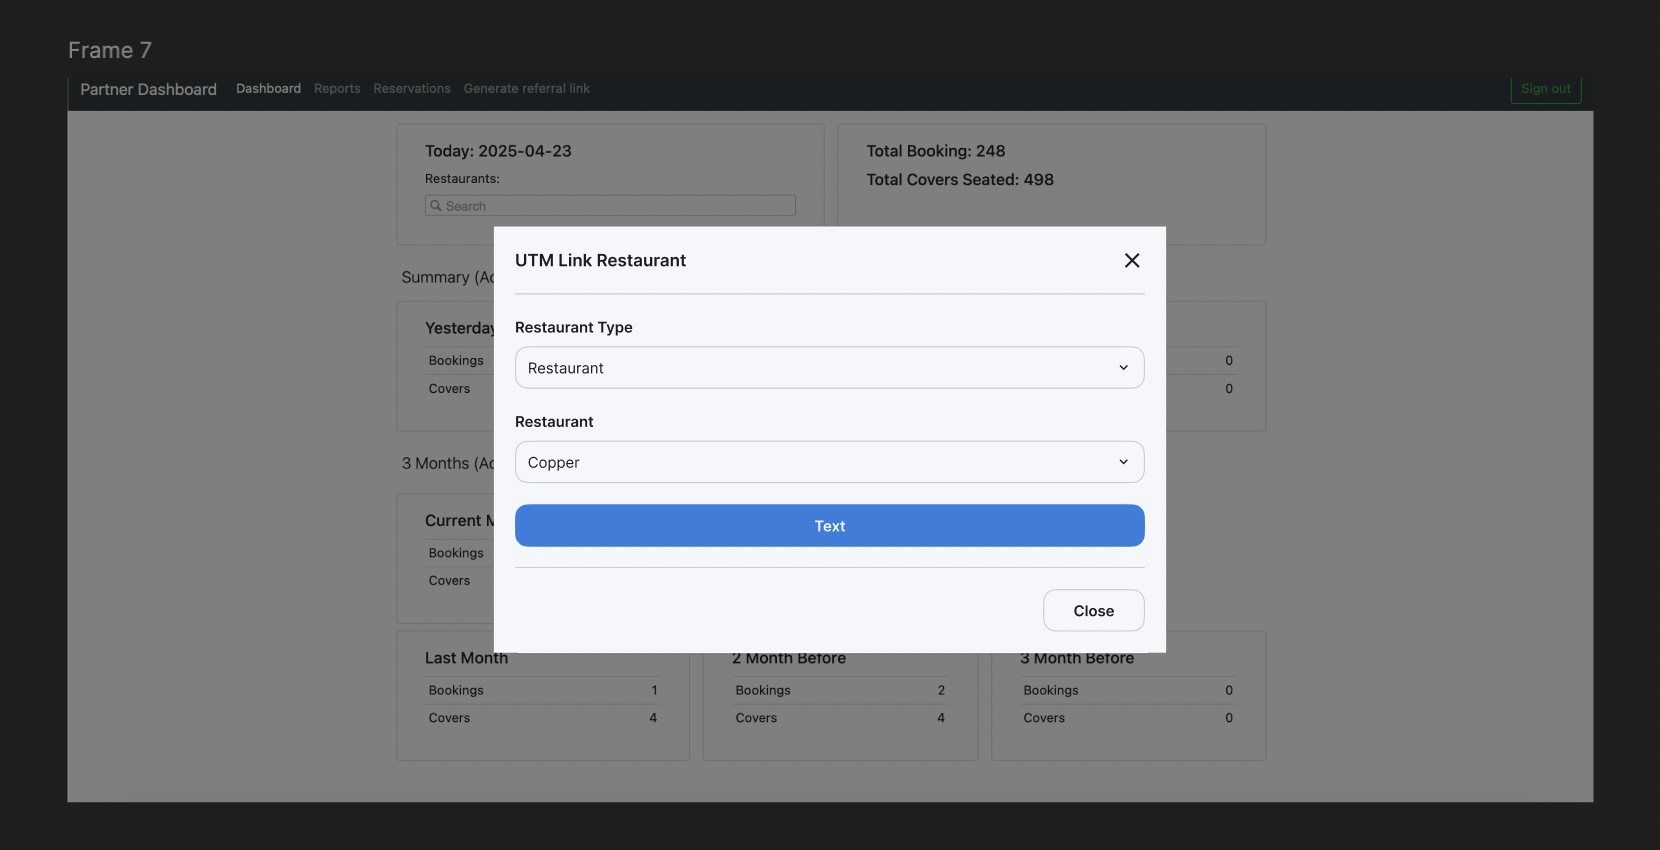Select Generate referral link in navbar
This screenshot has height=850, width=1660.
pos(526,89)
